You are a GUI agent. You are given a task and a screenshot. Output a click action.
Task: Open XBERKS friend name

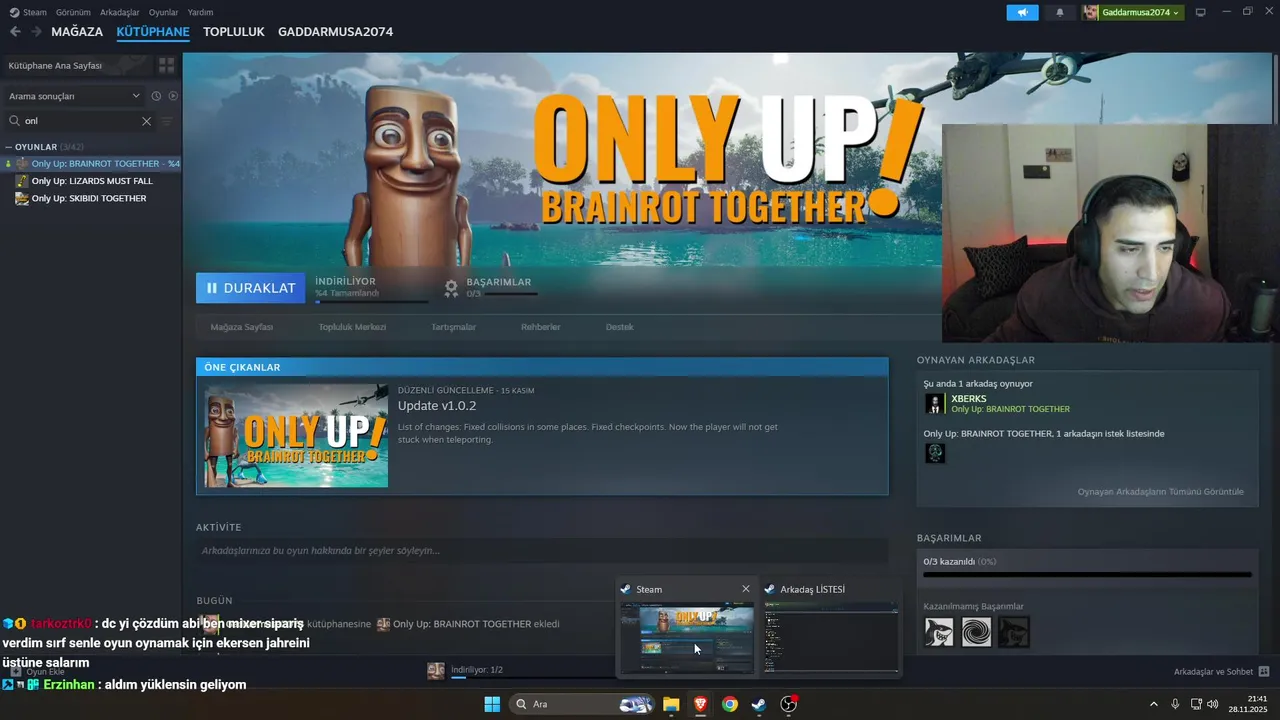click(x=968, y=398)
